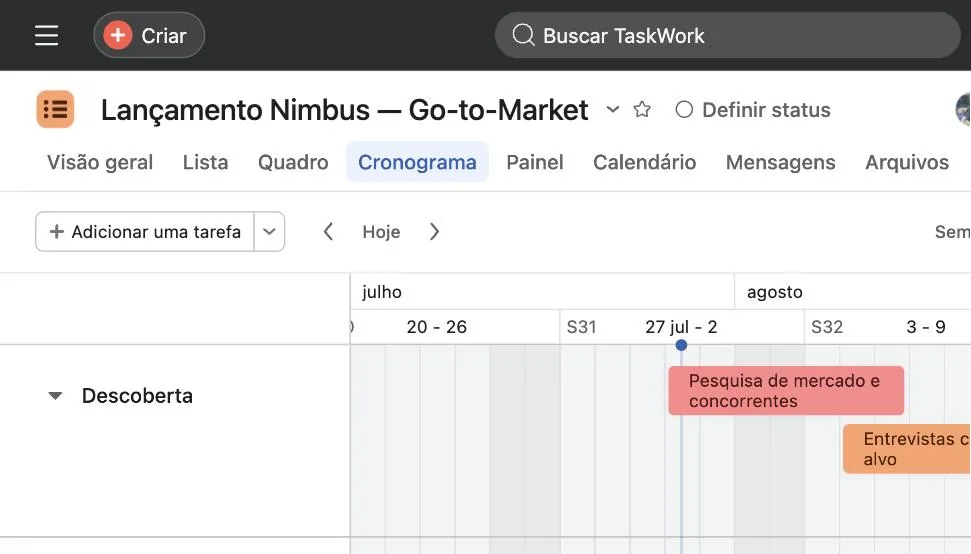Click the today marker dot
971x554 pixels.
681,345
